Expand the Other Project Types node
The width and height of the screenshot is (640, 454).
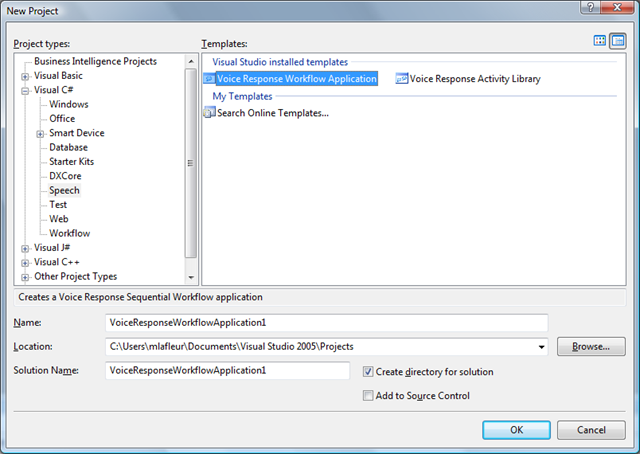(25, 278)
